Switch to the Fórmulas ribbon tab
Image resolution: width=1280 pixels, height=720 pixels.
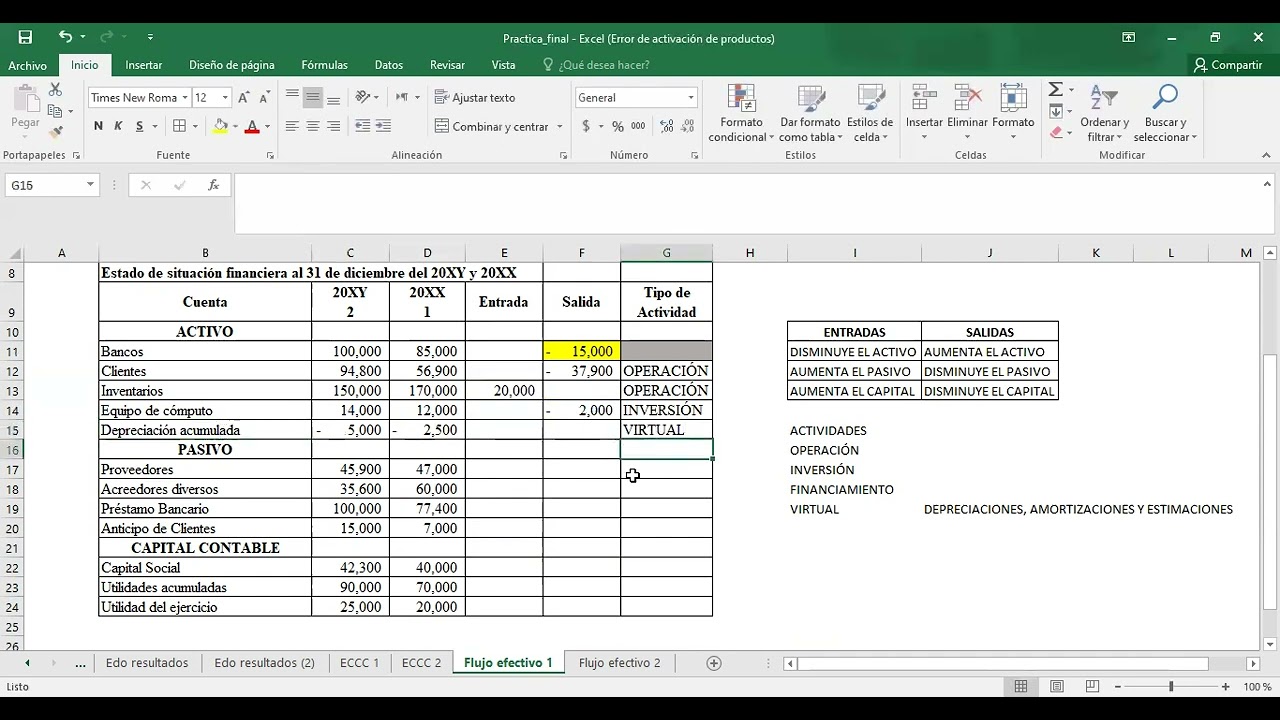(324, 65)
